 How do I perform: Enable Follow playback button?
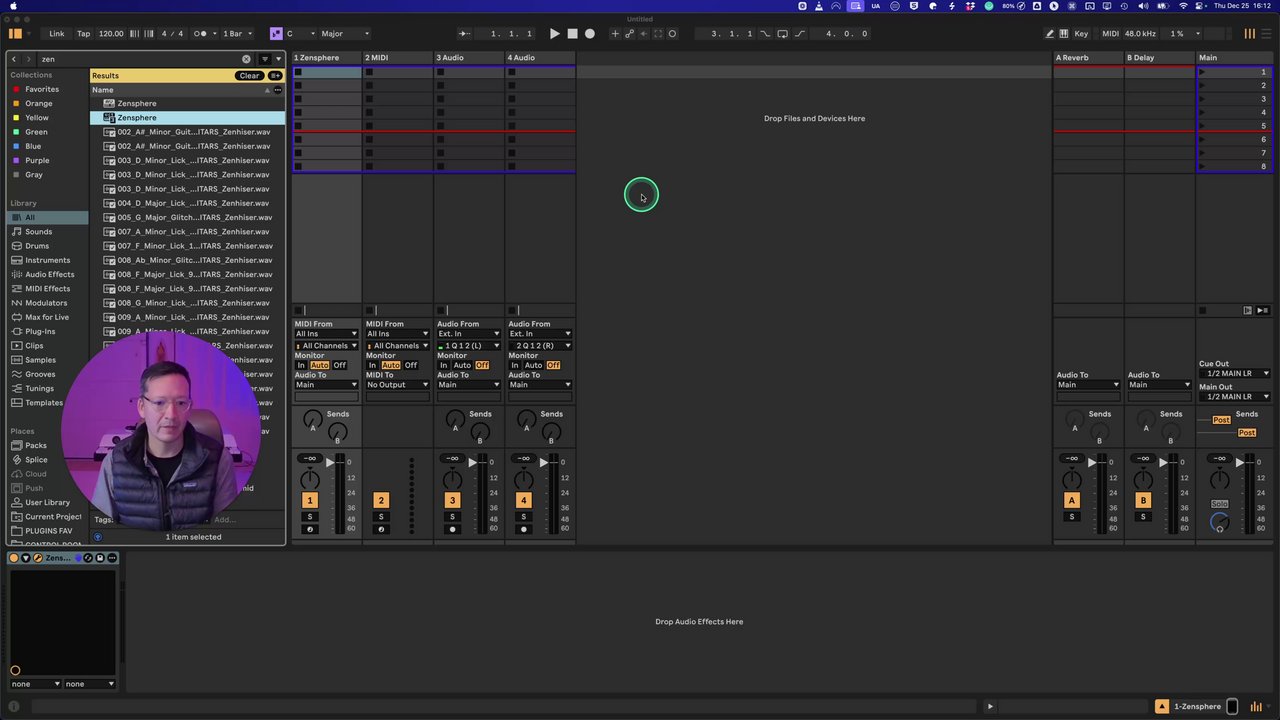[464, 34]
